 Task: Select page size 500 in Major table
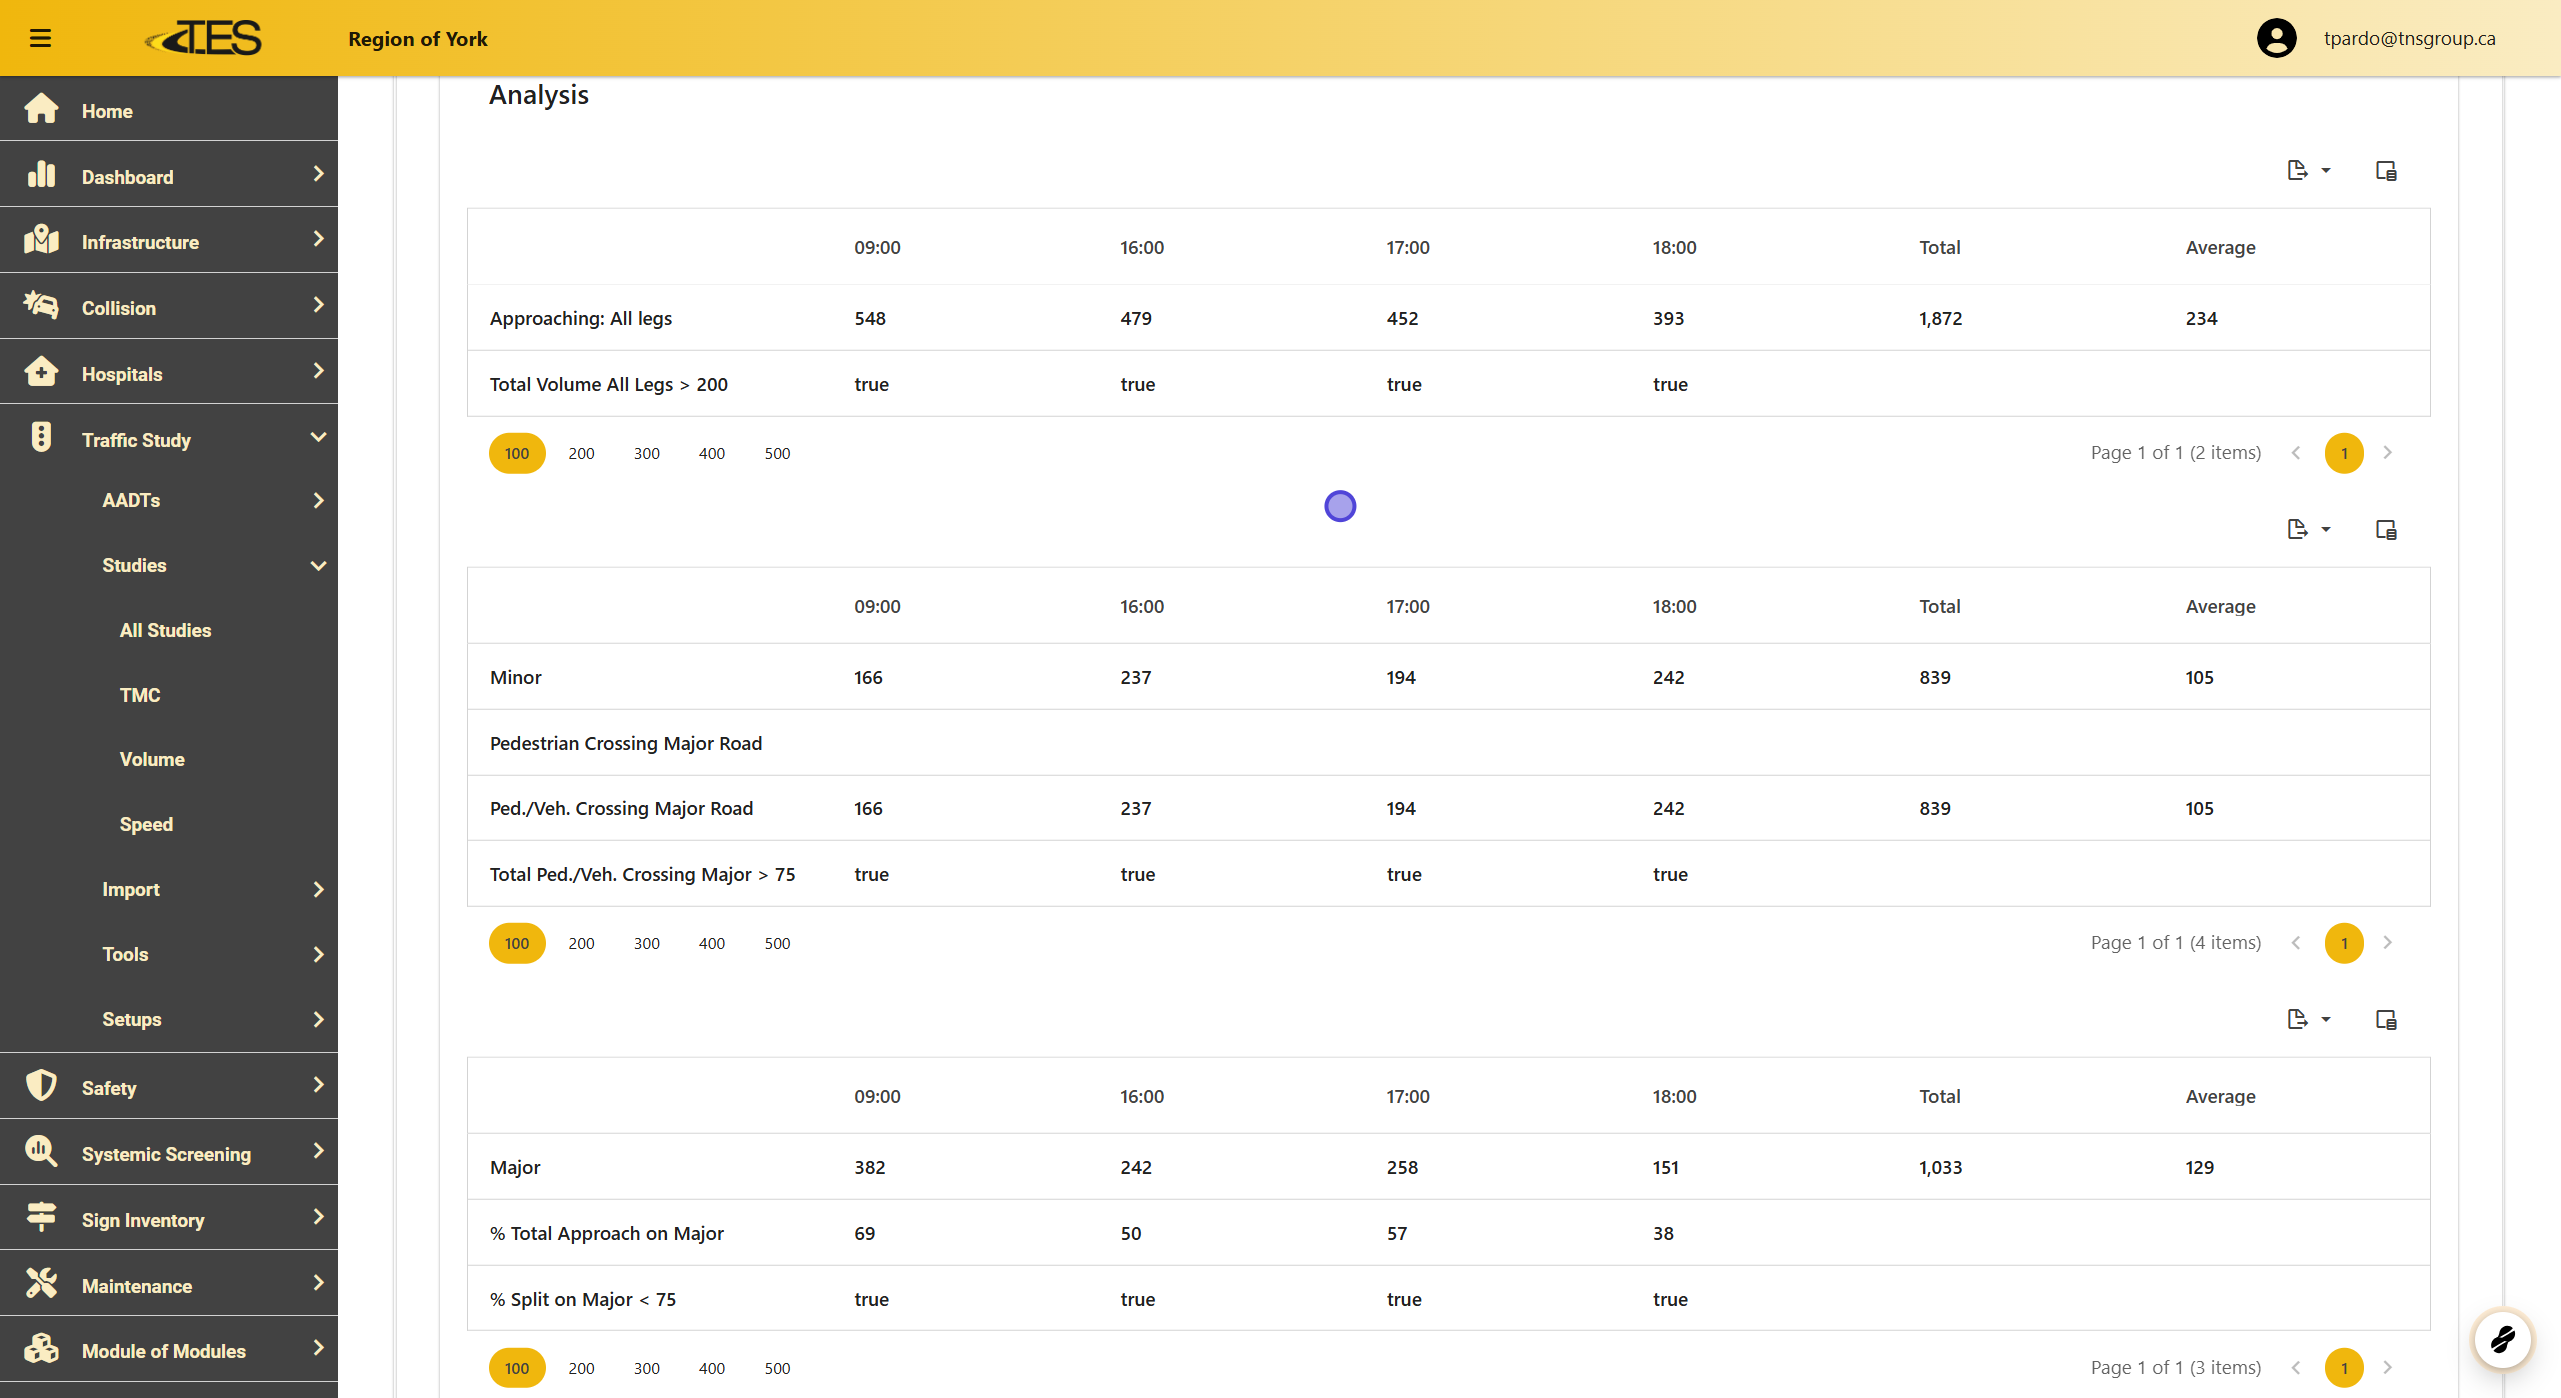[x=777, y=1368]
